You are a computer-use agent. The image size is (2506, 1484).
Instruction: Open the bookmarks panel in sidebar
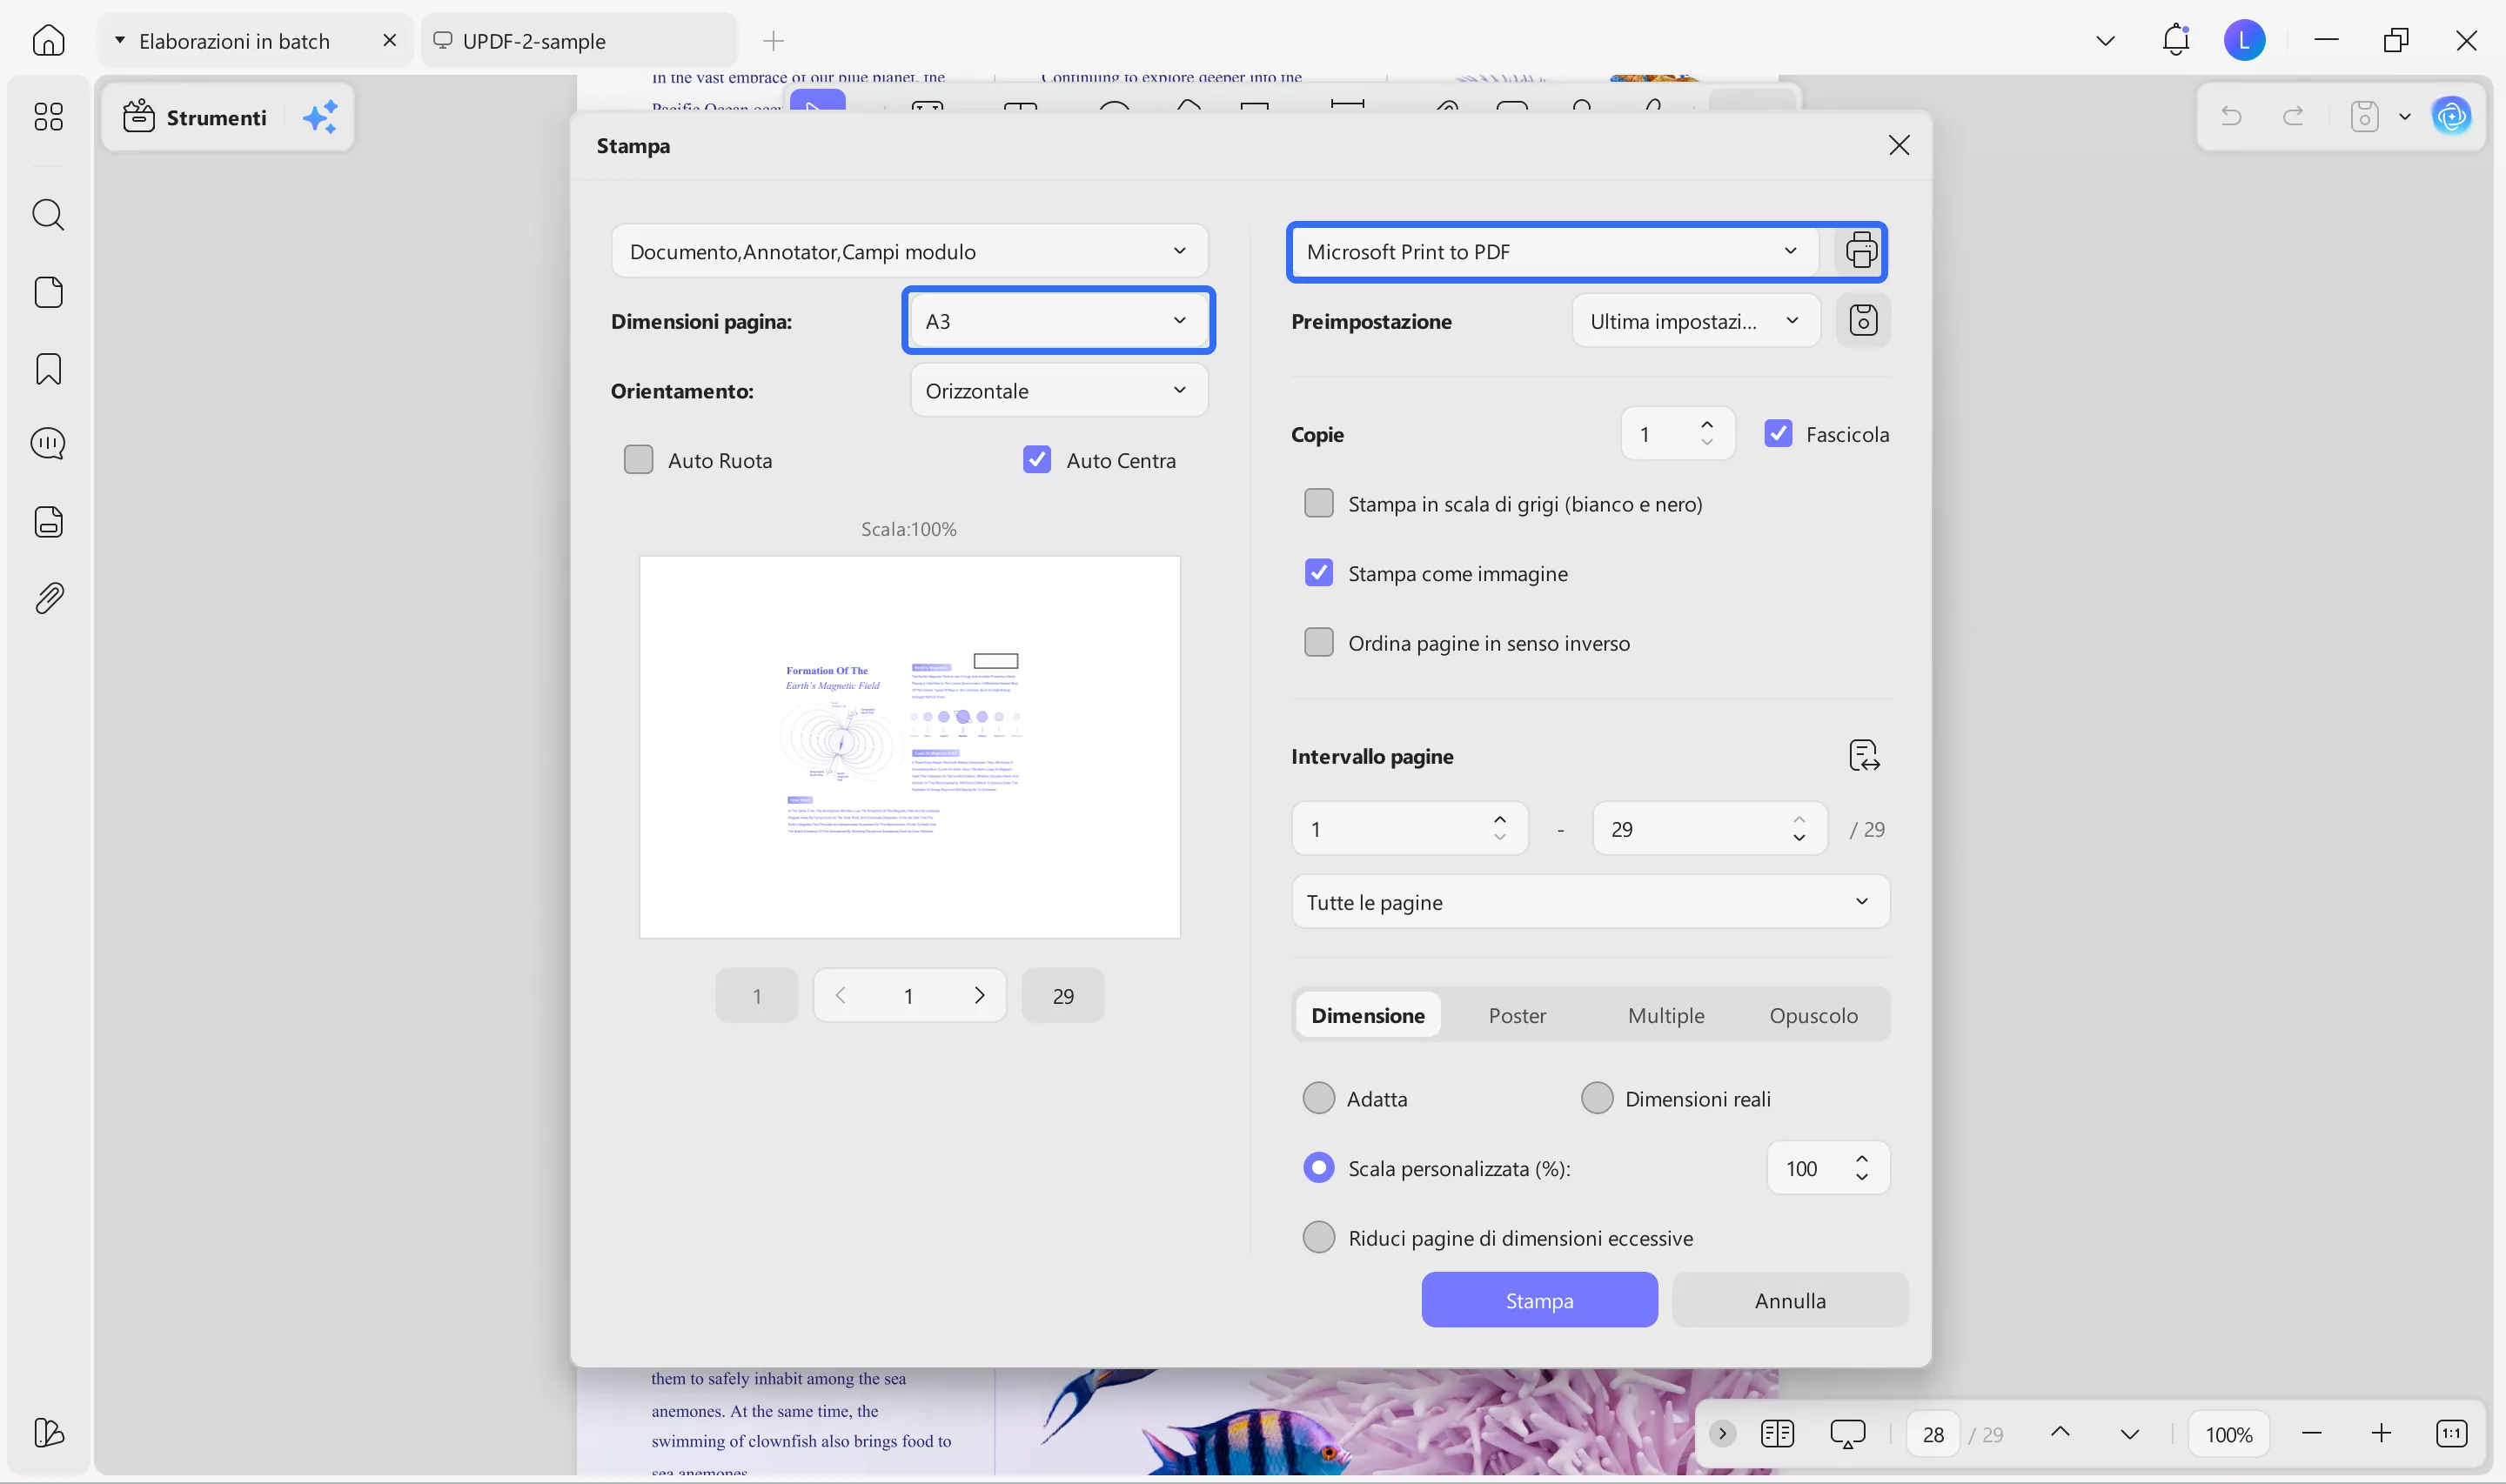point(48,369)
